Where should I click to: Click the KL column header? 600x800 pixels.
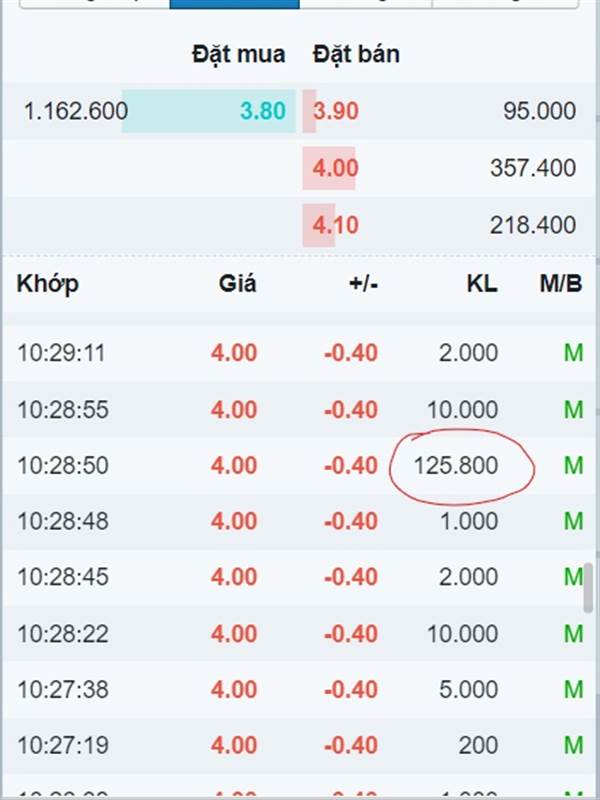(482, 284)
